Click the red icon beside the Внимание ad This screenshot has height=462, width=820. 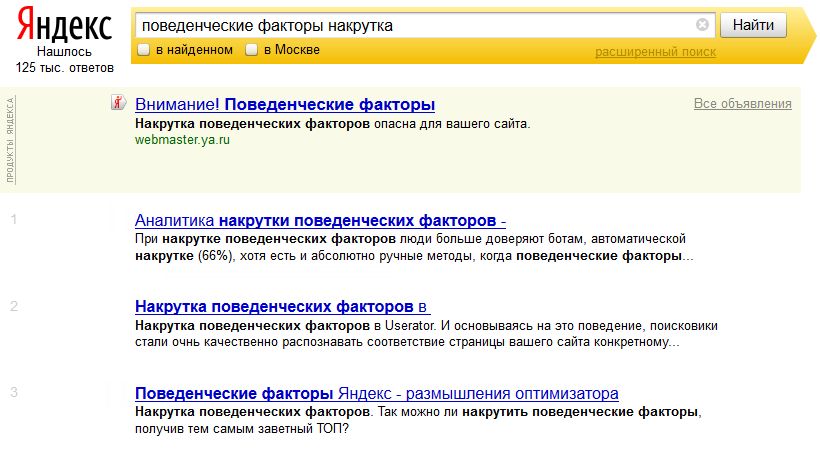click(119, 102)
